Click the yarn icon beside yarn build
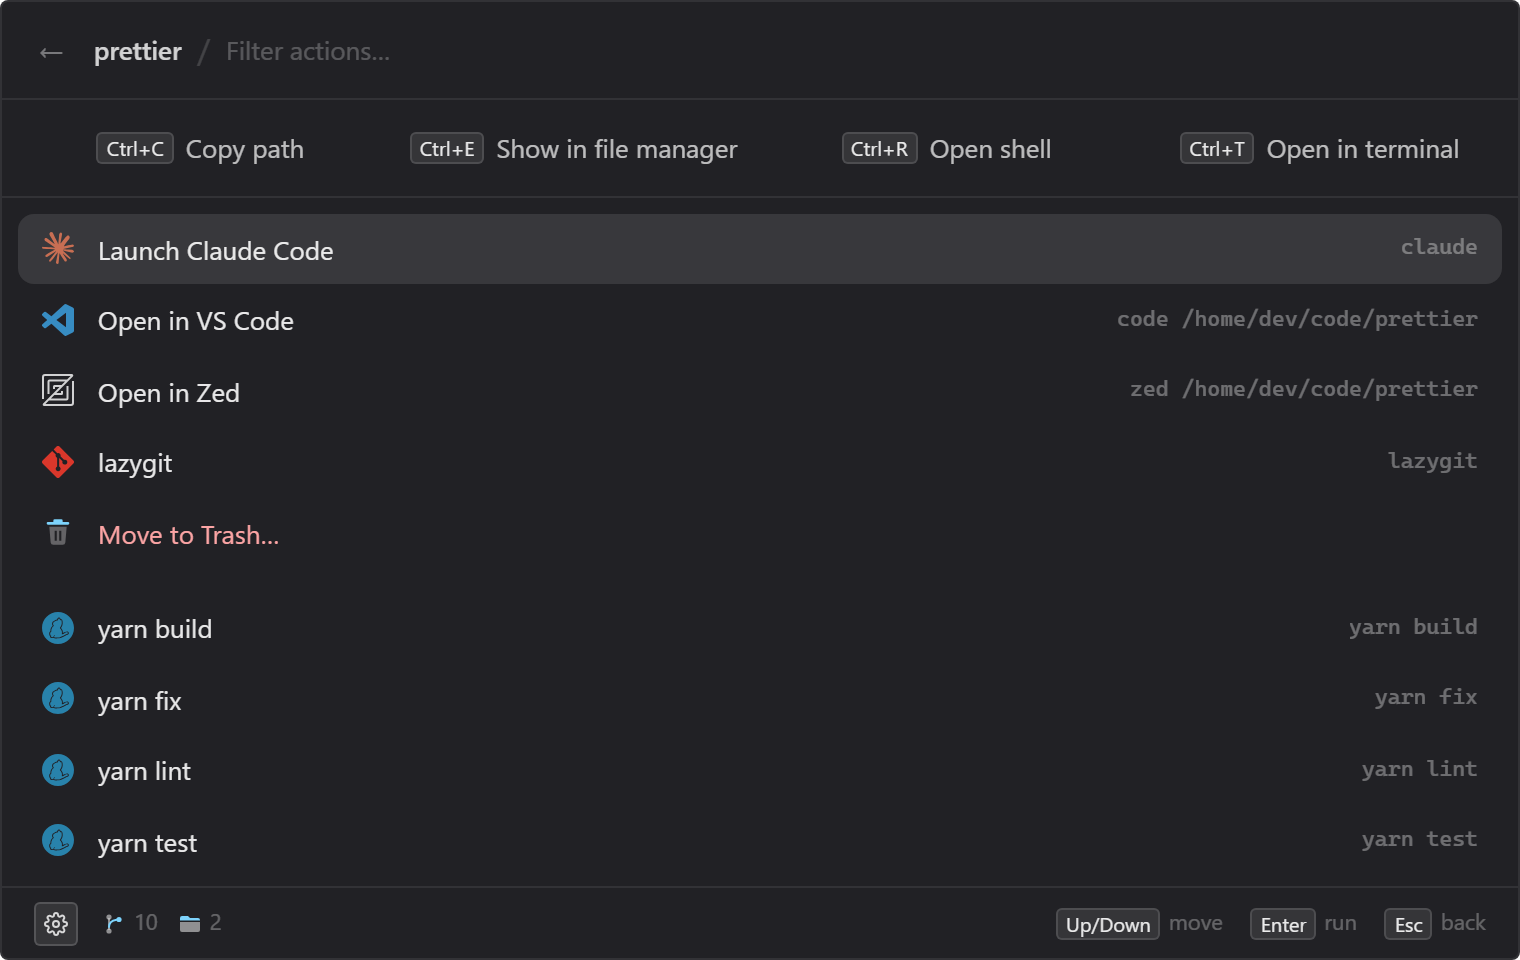Viewport: 1520px width, 960px height. (58, 628)
